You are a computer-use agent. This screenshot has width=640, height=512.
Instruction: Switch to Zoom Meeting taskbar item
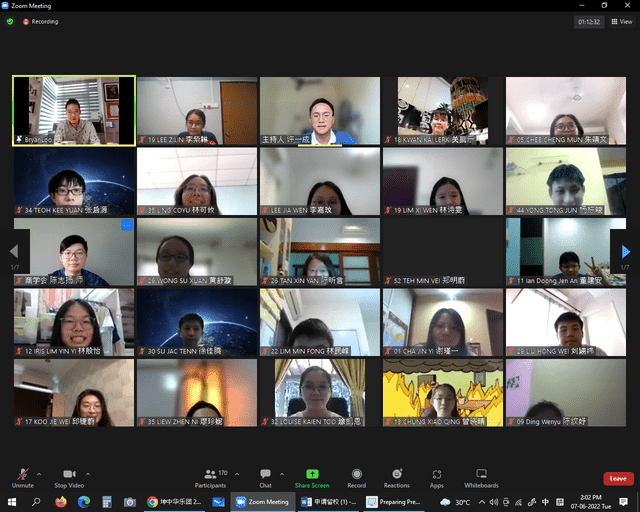(x=263, y=502)
